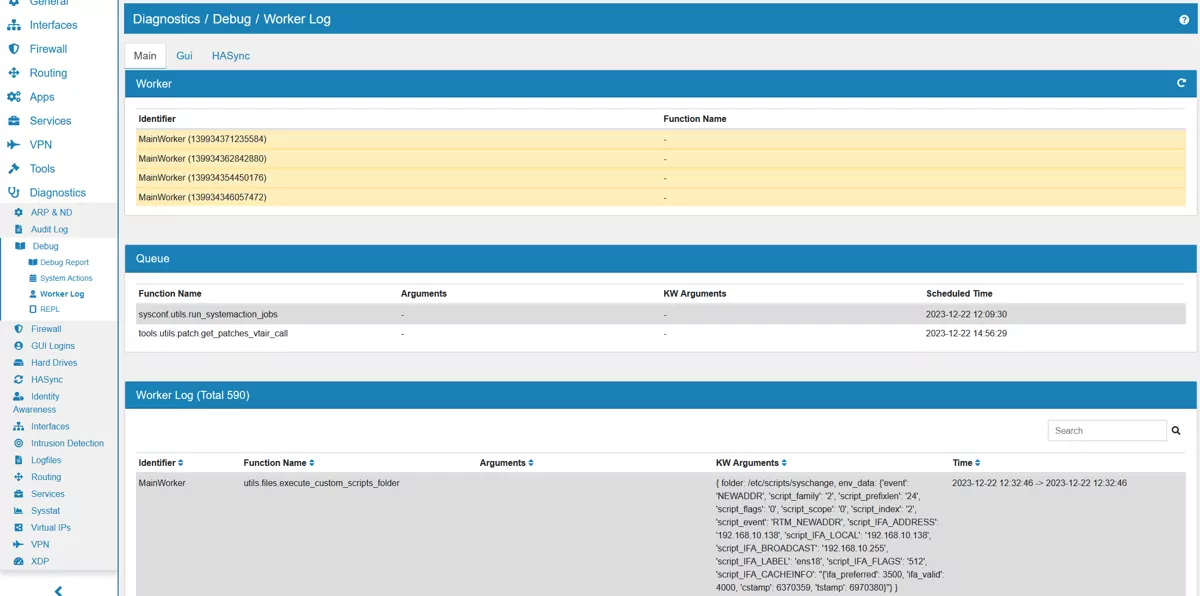Click the search magnifier icon
The width and height of the screenshot is (1200, 596).
coord(1175,430)
